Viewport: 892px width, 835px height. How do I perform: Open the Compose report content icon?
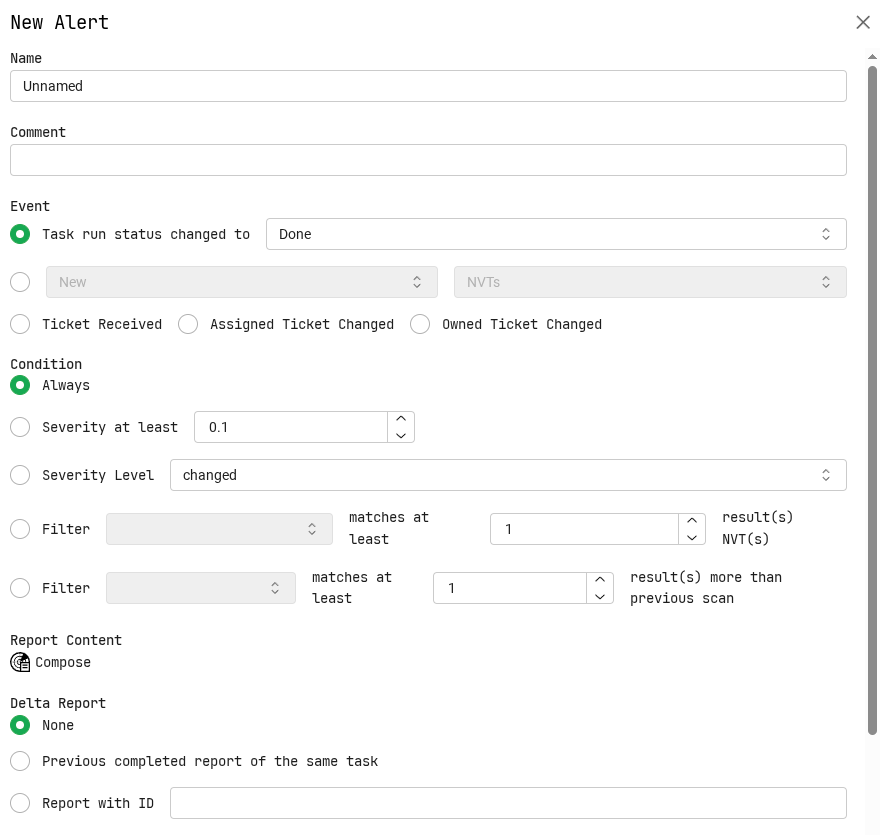20,662
